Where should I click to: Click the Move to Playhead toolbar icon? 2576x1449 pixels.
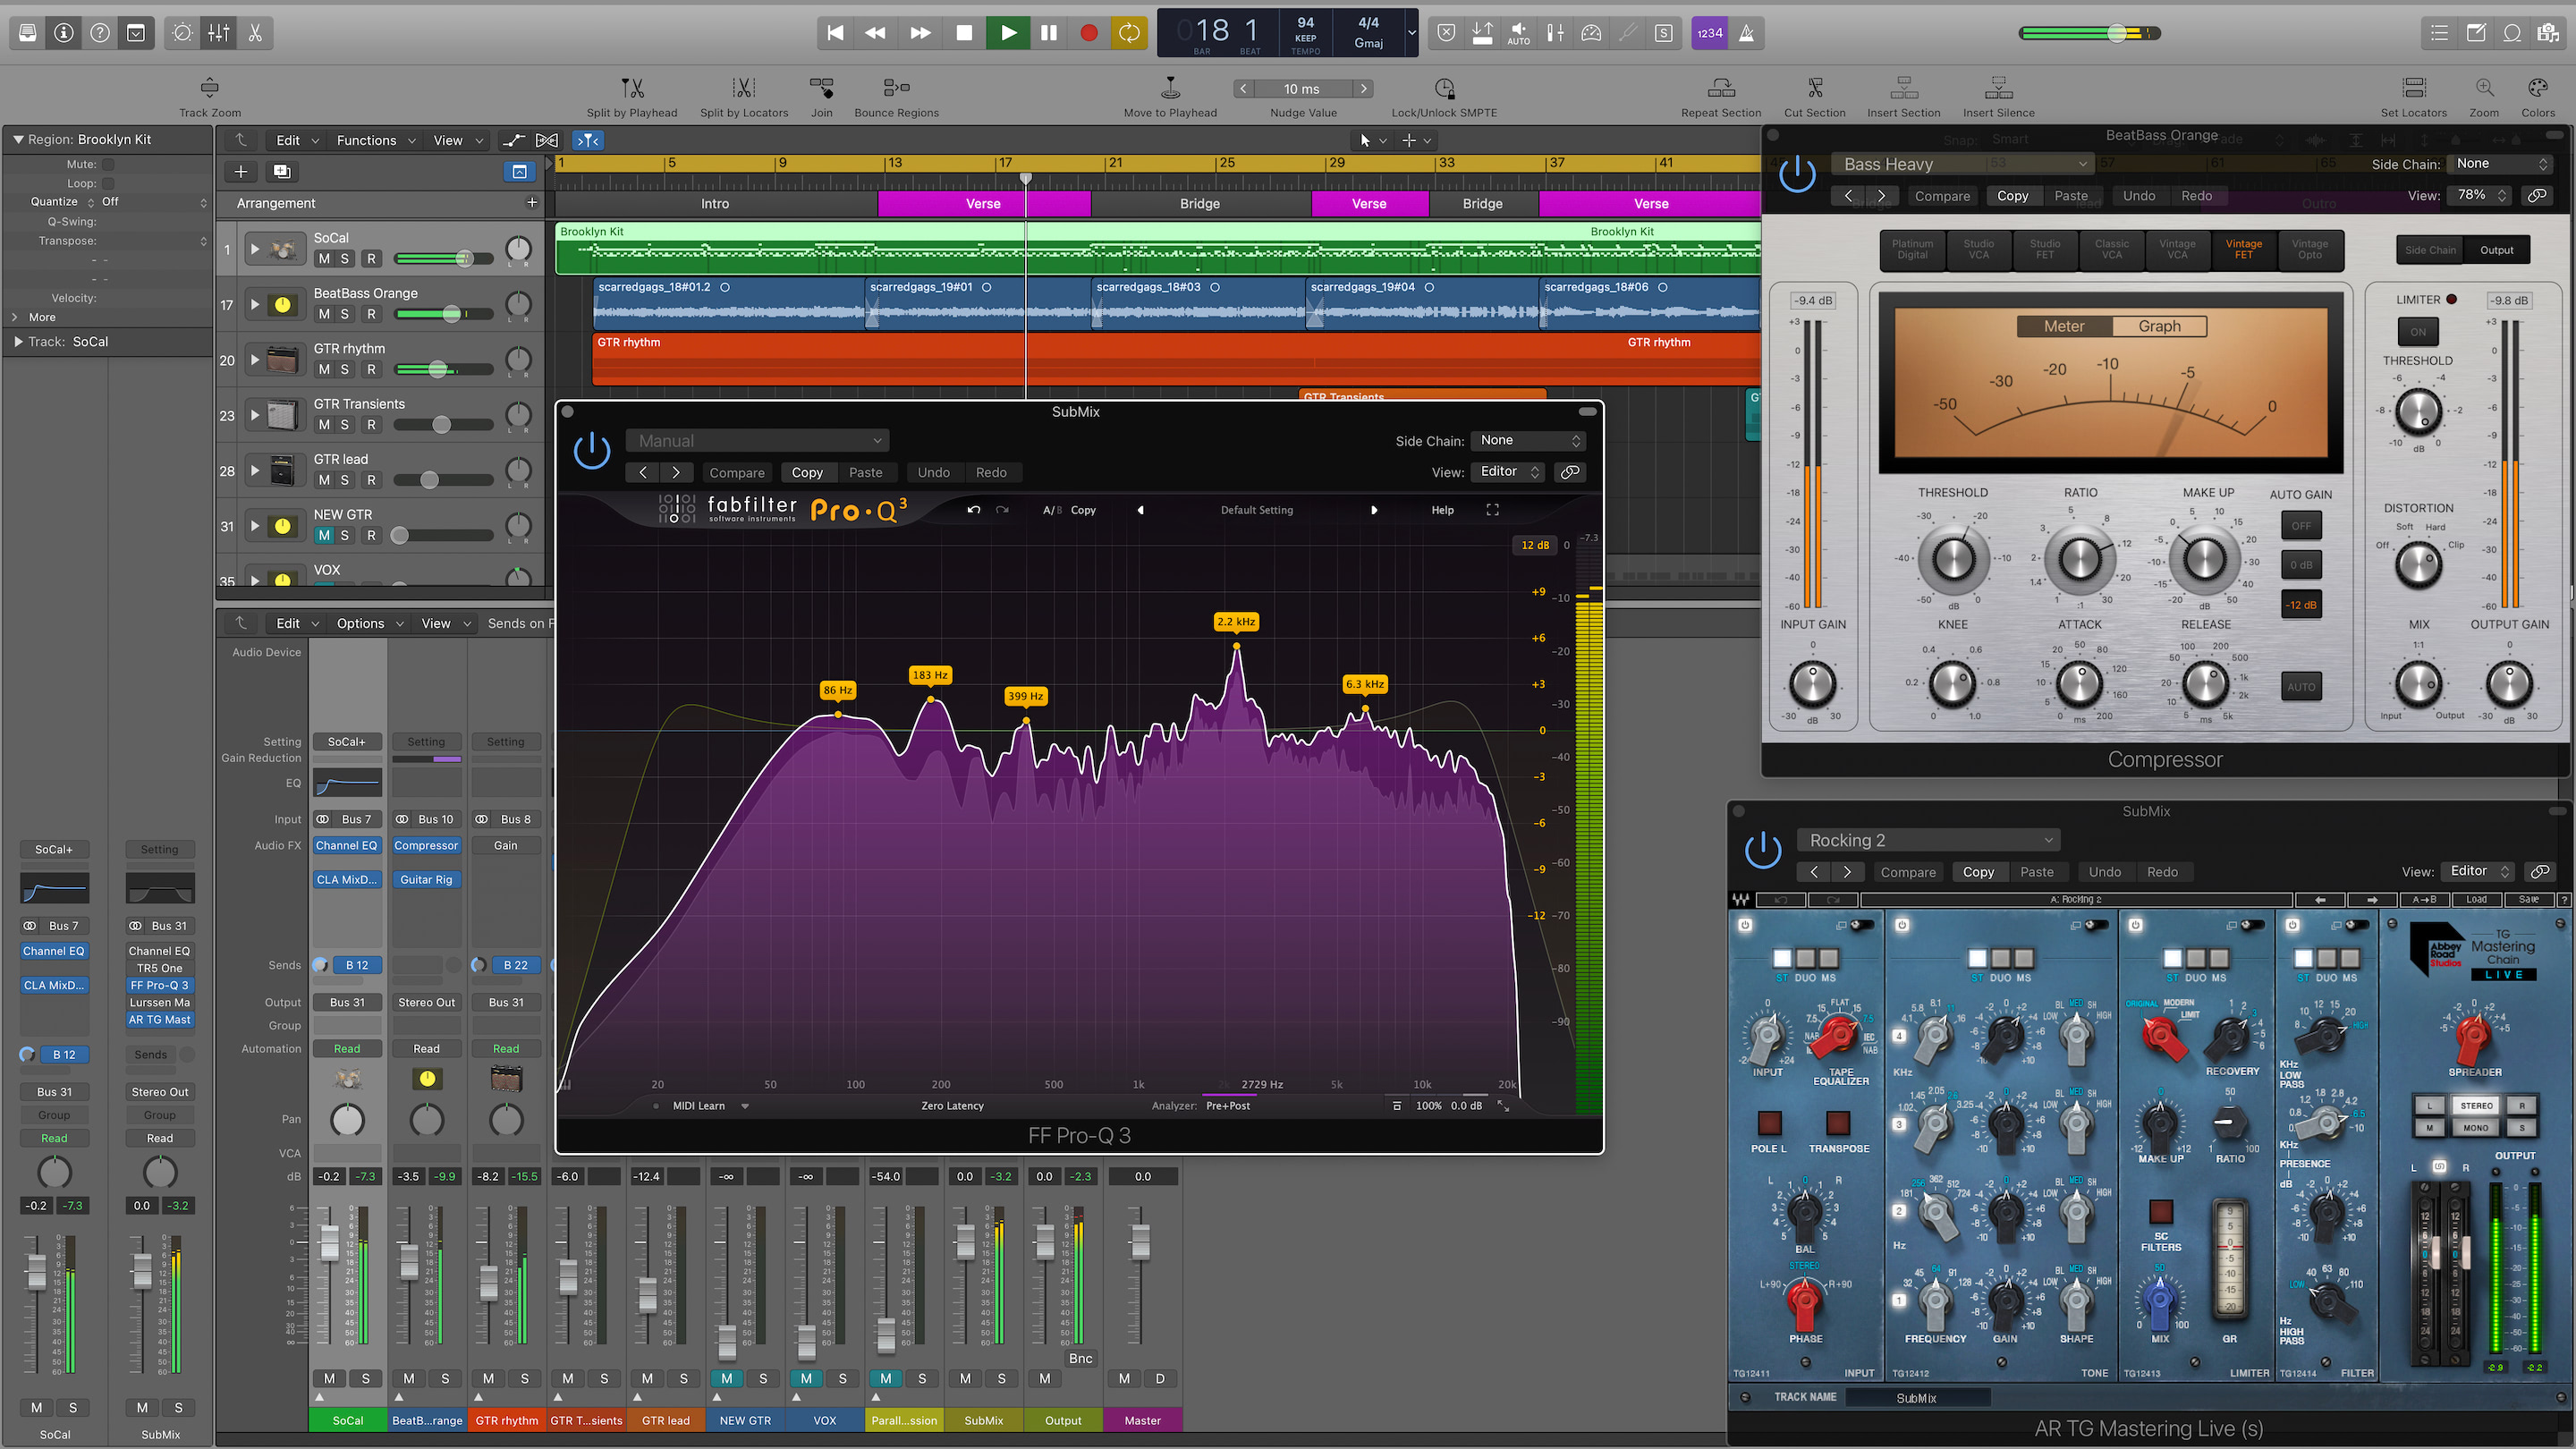tap(1170, 97)
